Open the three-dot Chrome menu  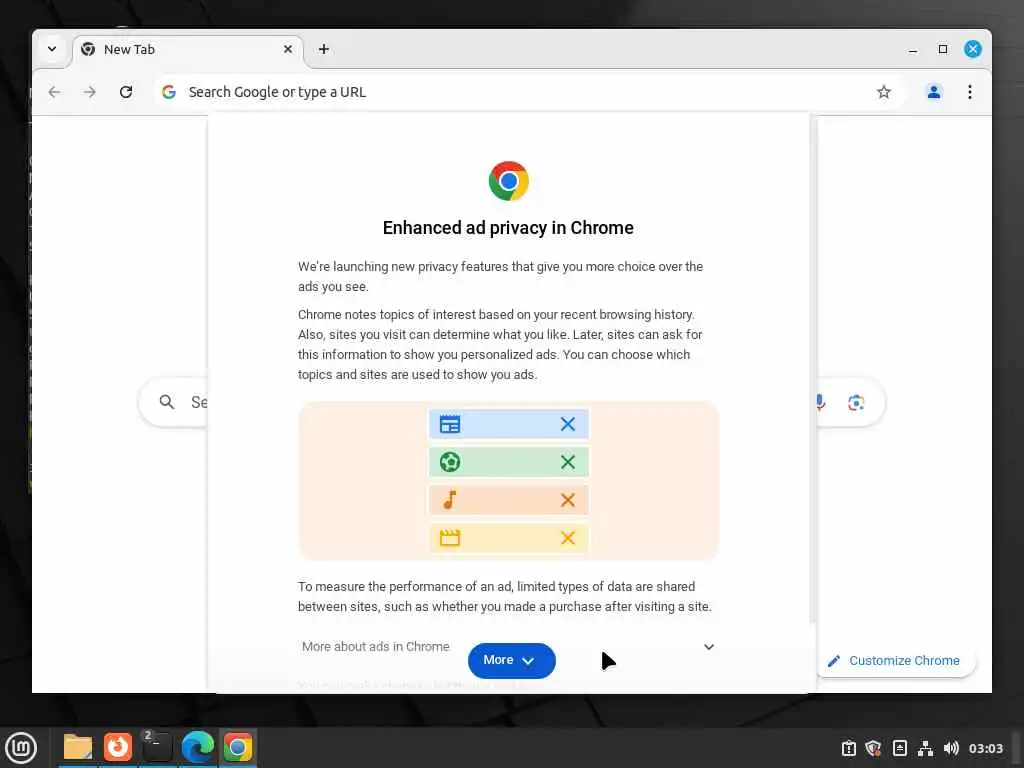[970, 92]
